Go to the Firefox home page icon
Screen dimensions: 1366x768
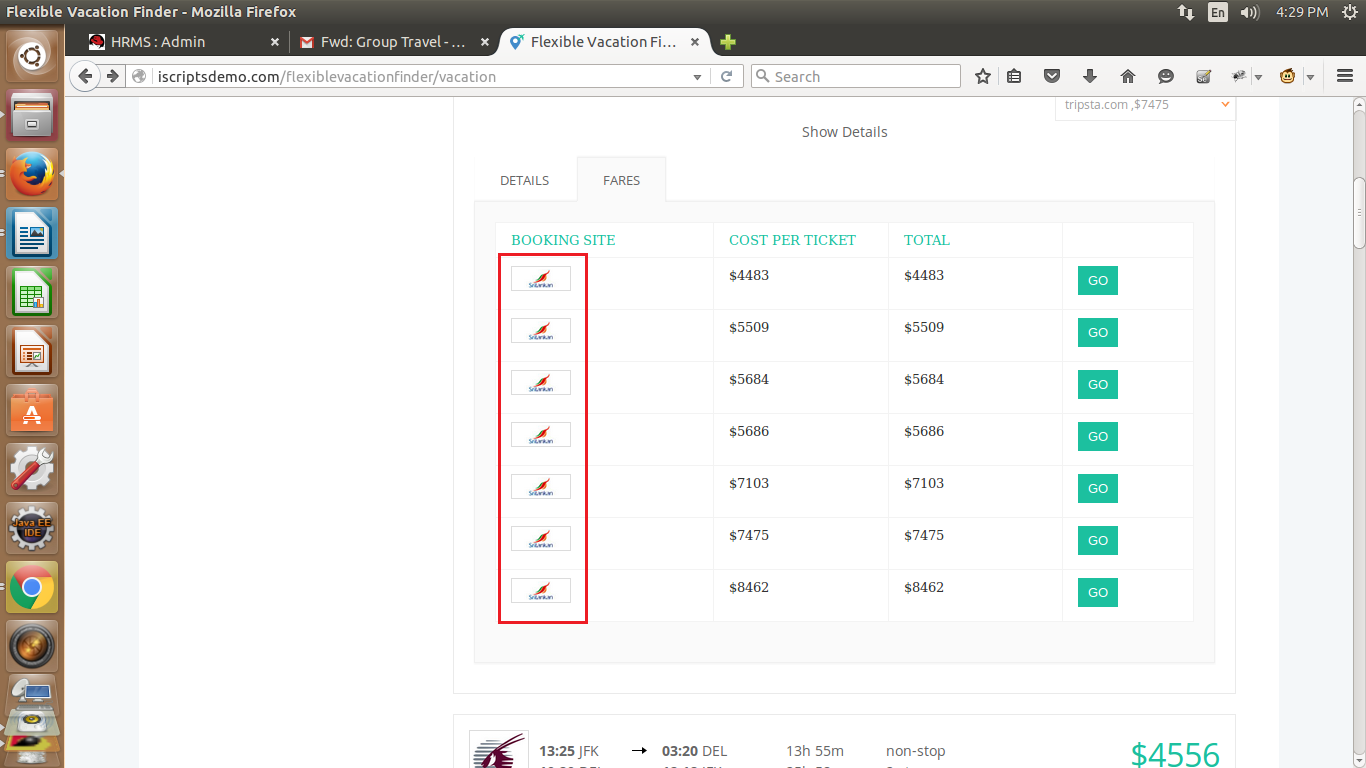1128,77
